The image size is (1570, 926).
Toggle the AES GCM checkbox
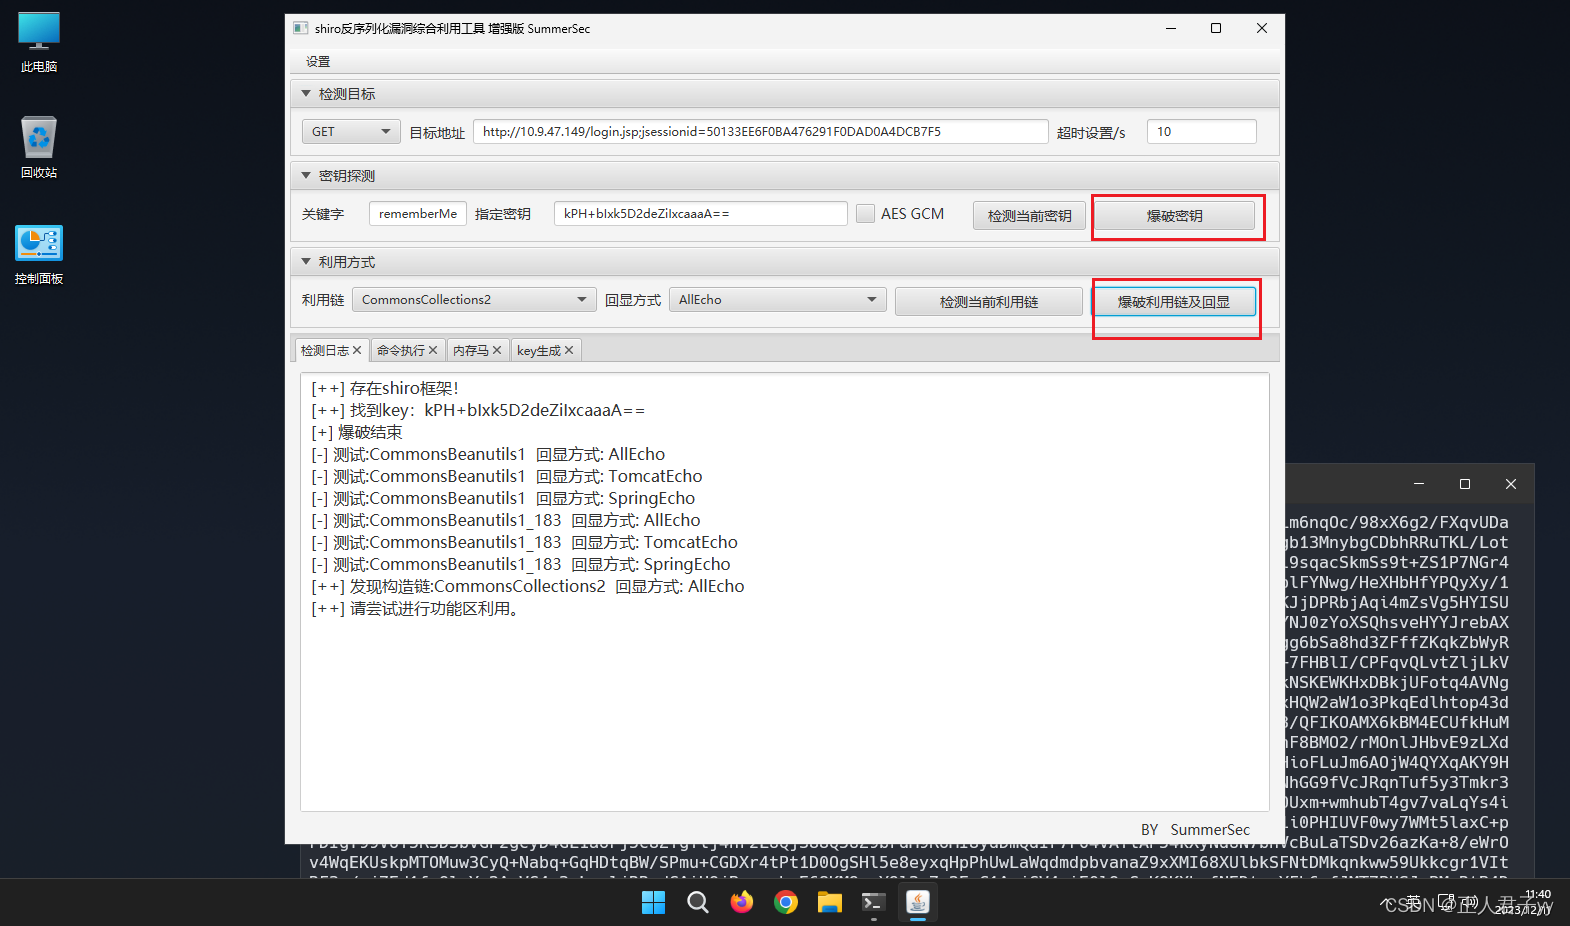[866, 213]
